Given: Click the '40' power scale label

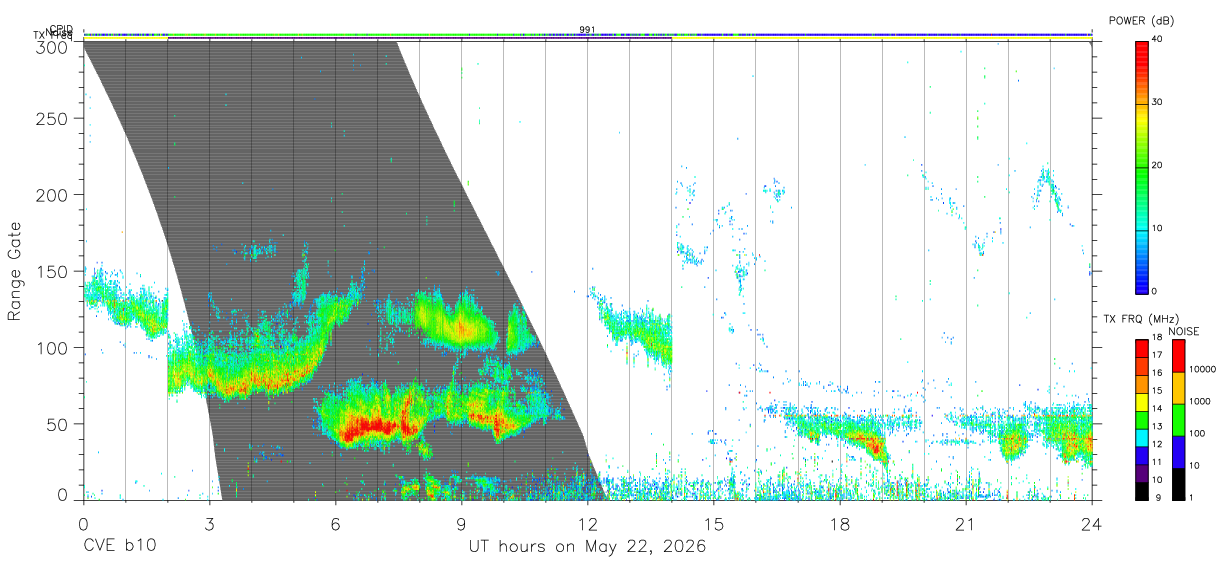Looking at the screenshot, I should (x=1157, y=39).
